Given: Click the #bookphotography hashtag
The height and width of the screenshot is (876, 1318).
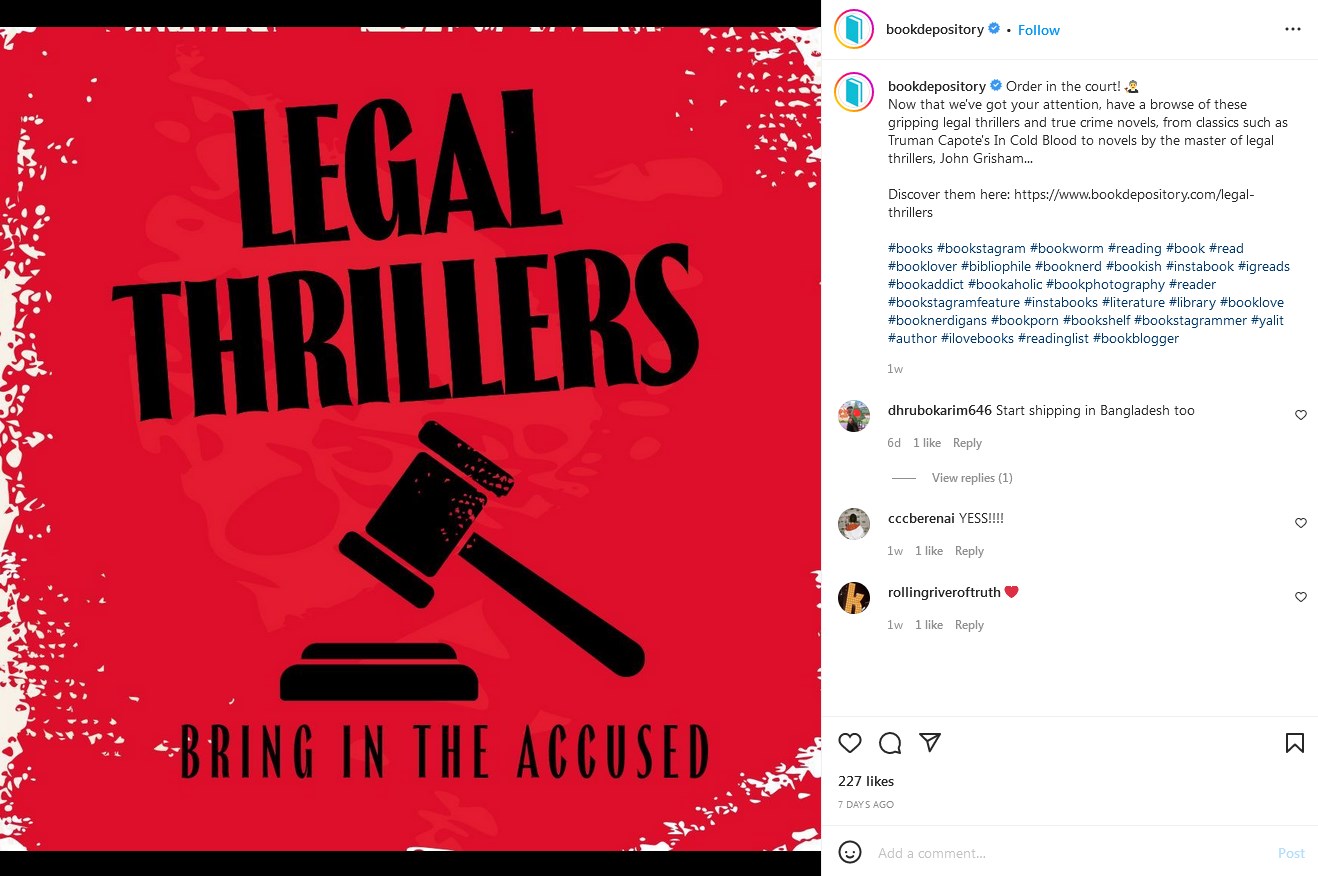Looking at the screenshot, I should (x=1105, y=284).
